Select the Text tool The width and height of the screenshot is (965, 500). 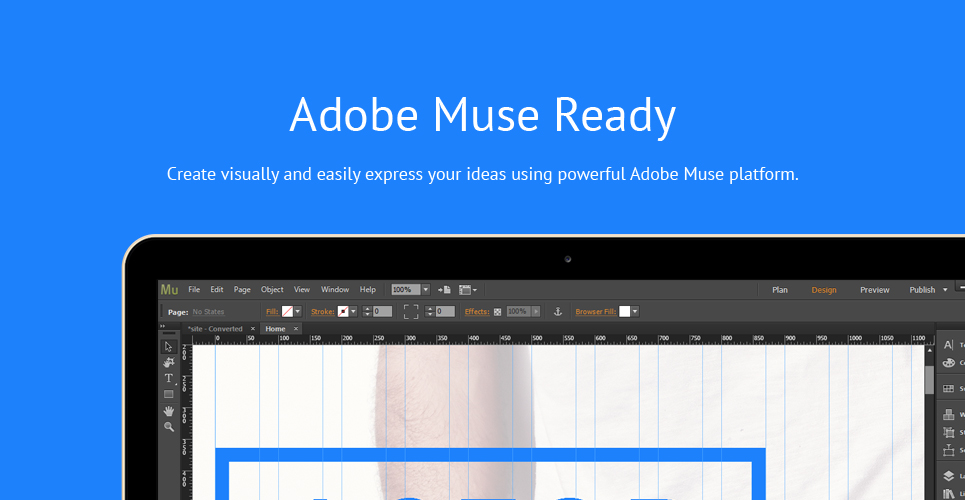point(169,378)
